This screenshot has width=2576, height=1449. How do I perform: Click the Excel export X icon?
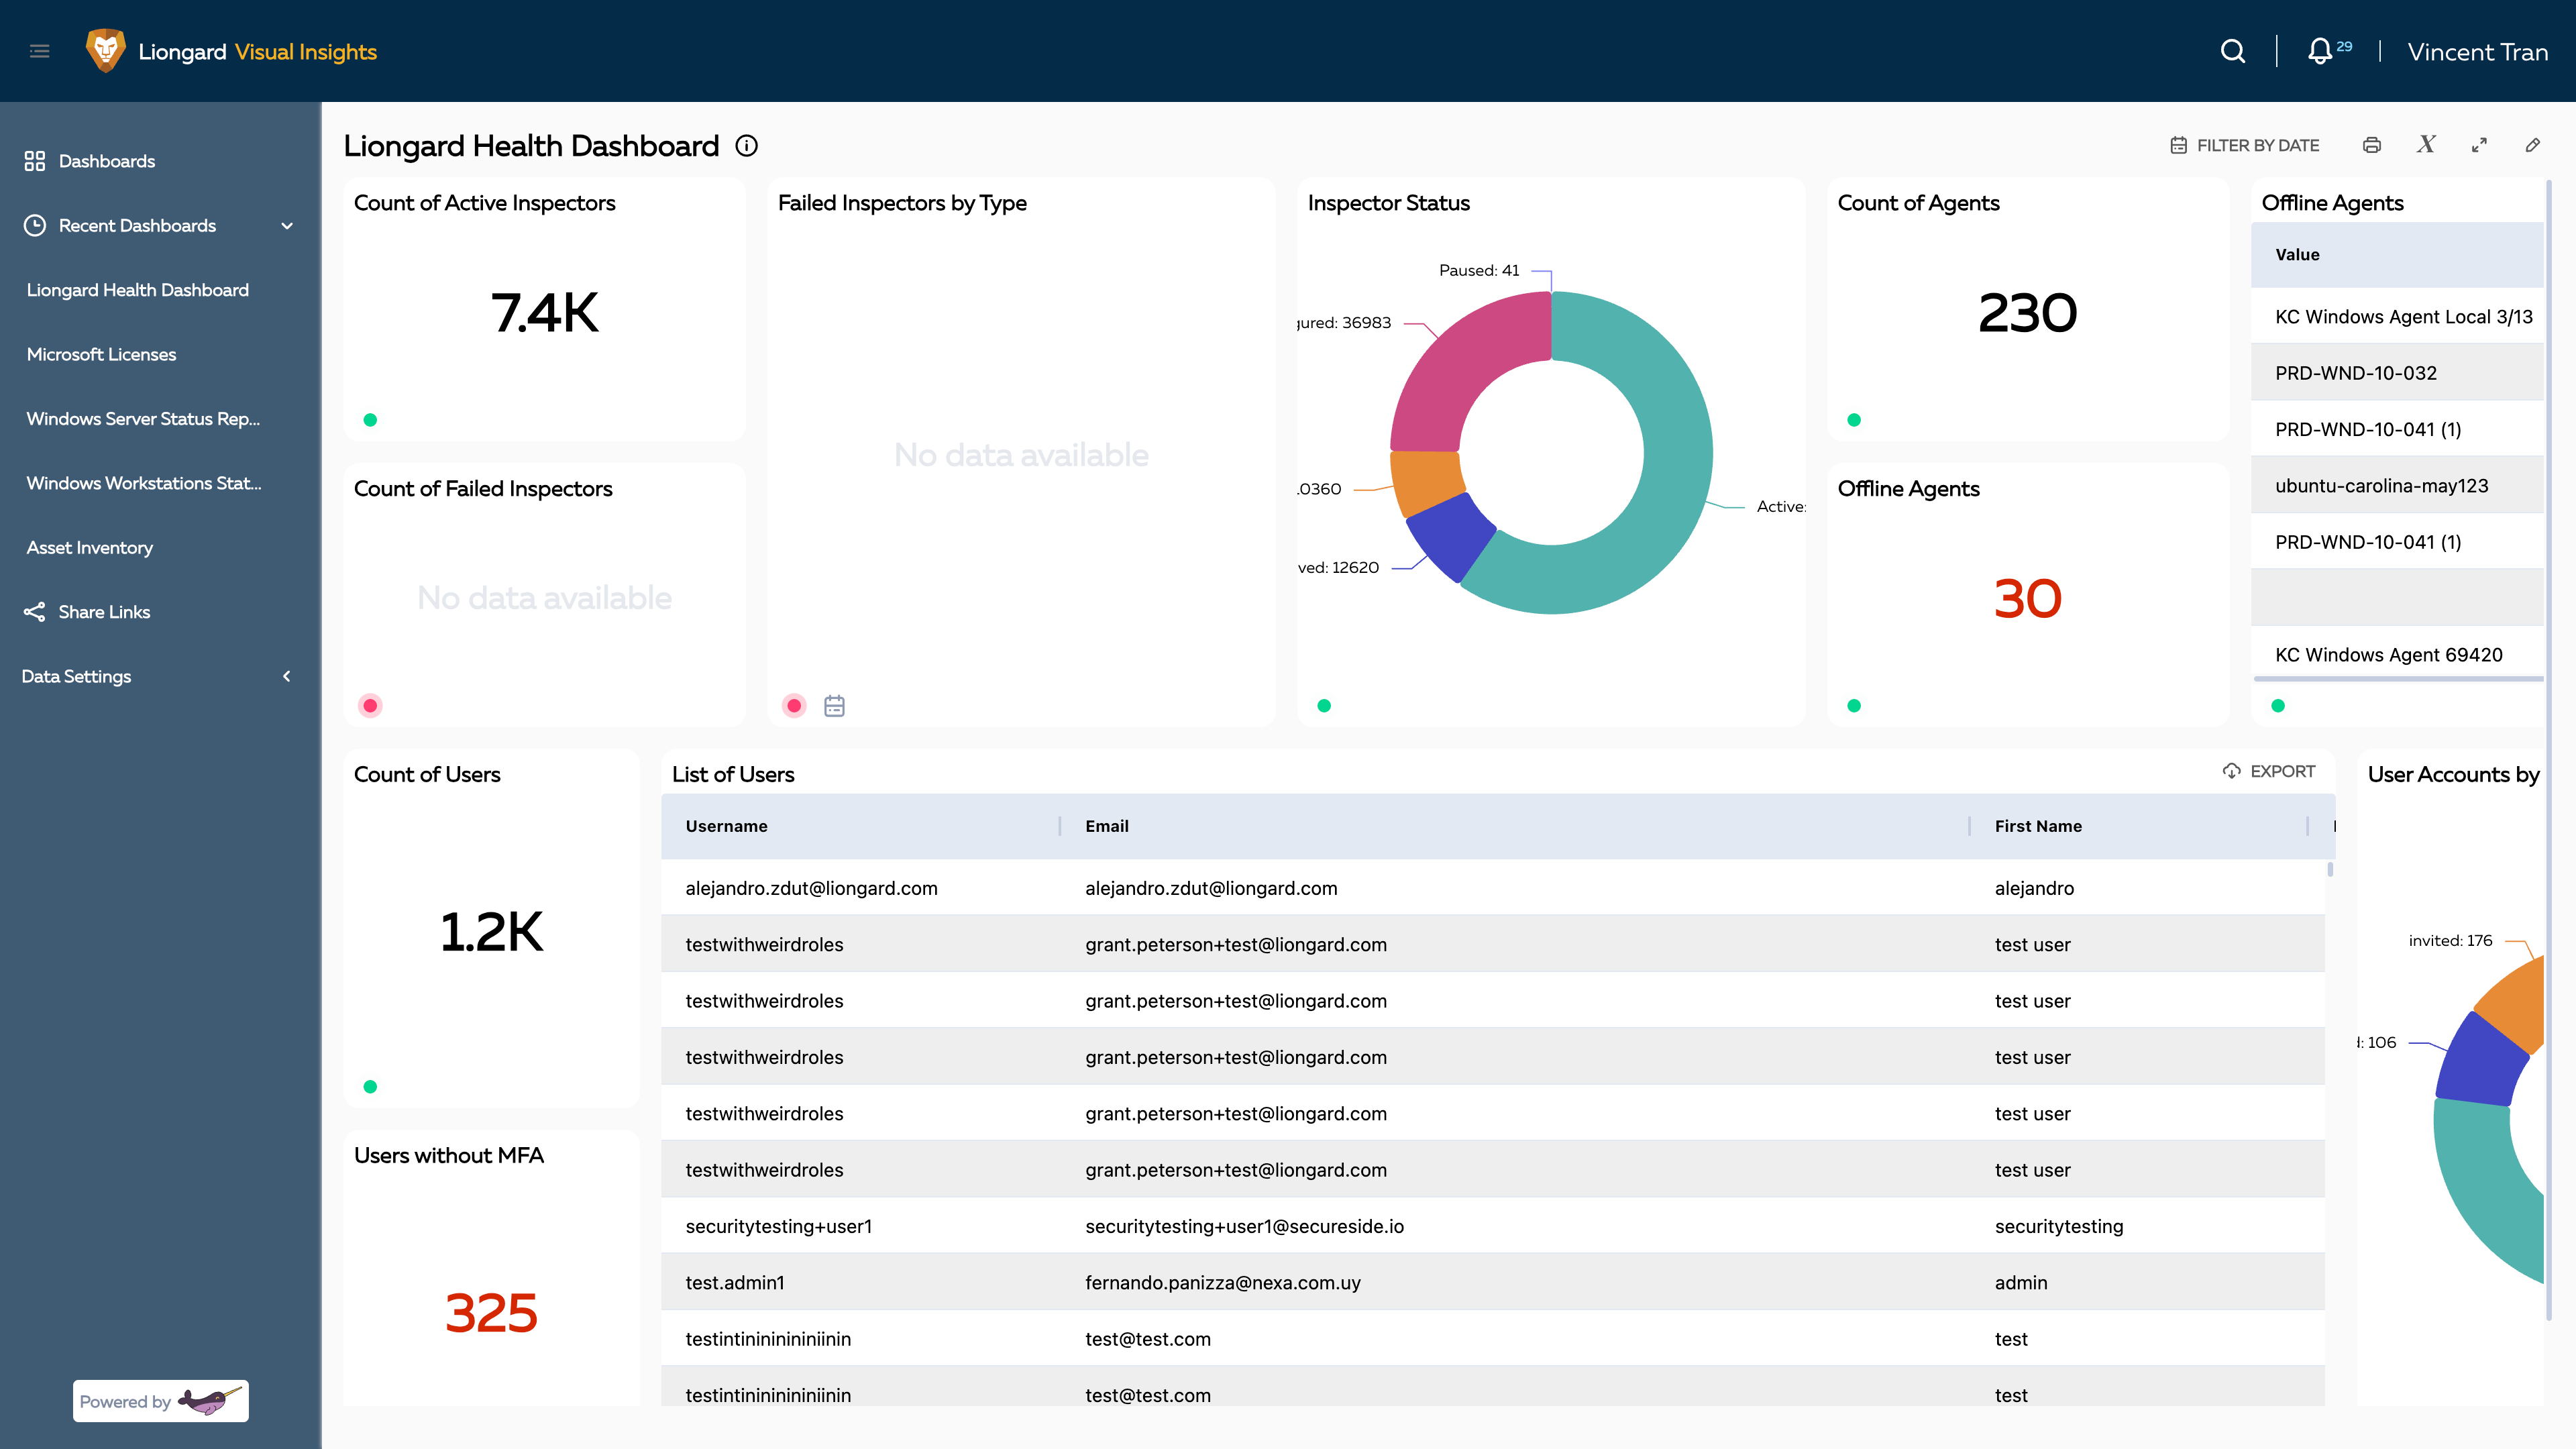[2426, 145]
